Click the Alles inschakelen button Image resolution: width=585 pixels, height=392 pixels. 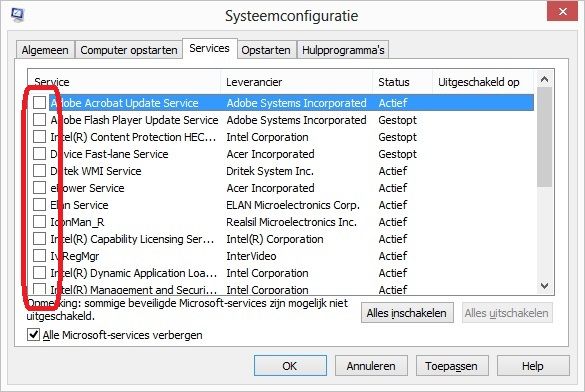pos(407,313)
